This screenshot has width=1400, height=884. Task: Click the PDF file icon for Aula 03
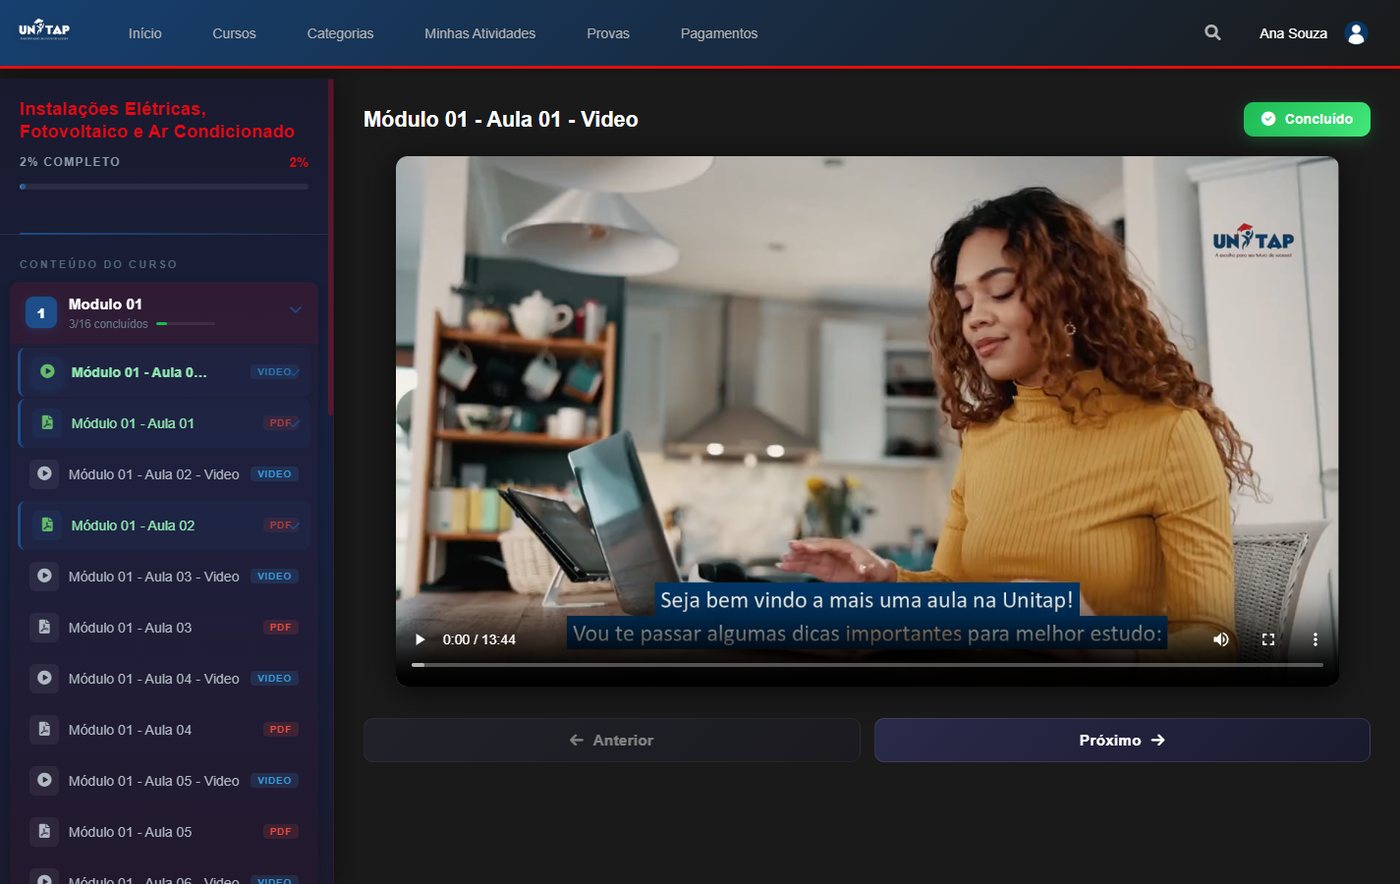pos(44,627)
